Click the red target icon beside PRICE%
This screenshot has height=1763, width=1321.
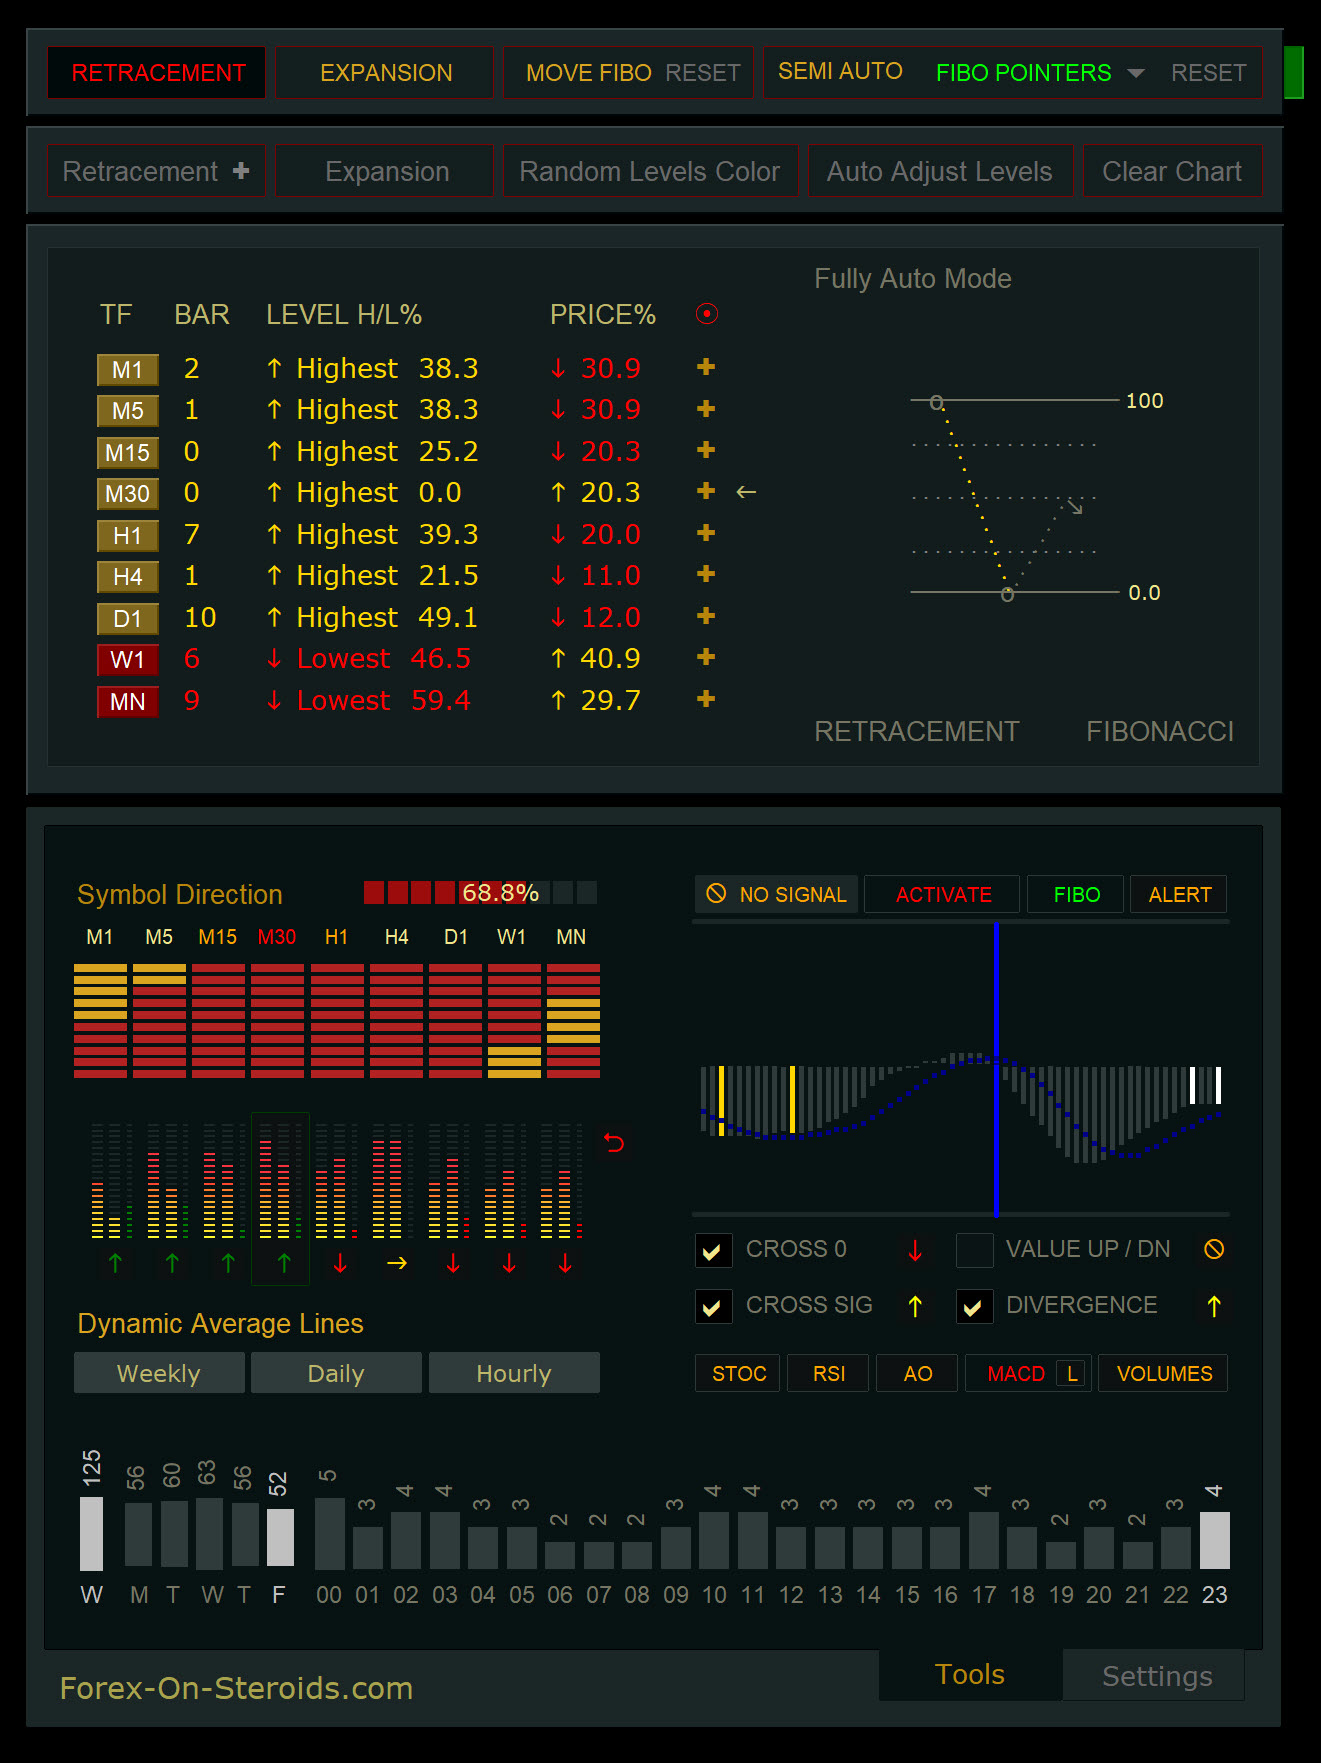click(707, 314)
